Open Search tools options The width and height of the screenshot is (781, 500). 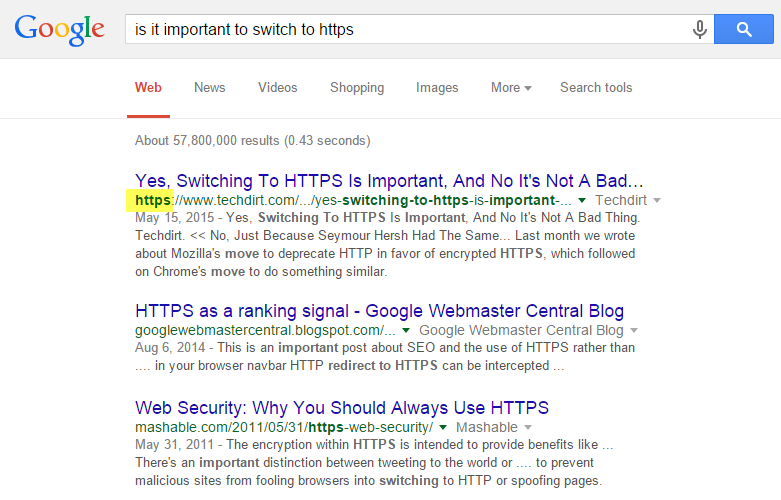pyautogui.click(x=596, y=88)
